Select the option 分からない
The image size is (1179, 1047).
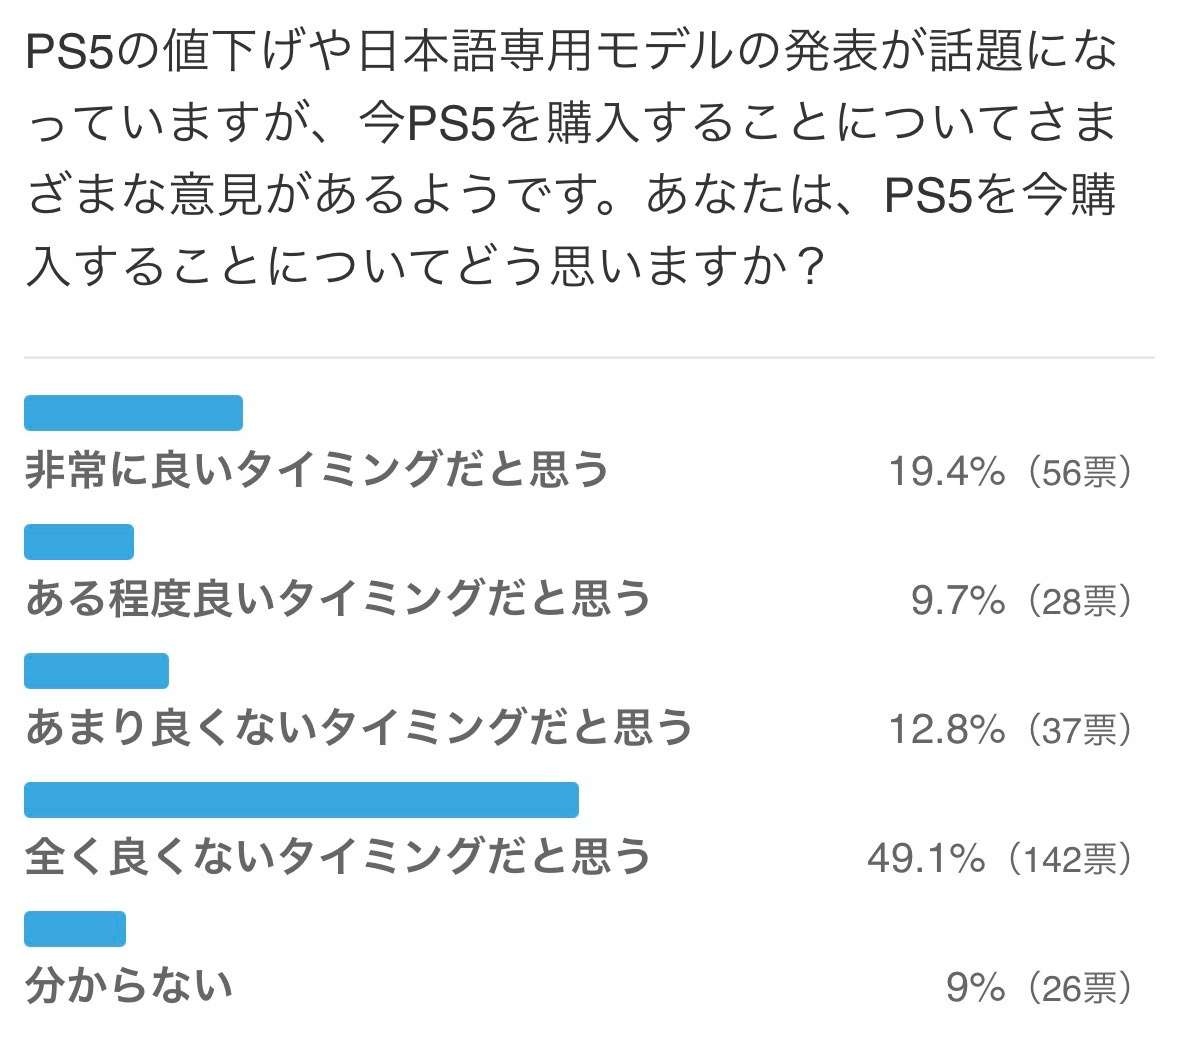pyautogui.click(x=128, y=986)
